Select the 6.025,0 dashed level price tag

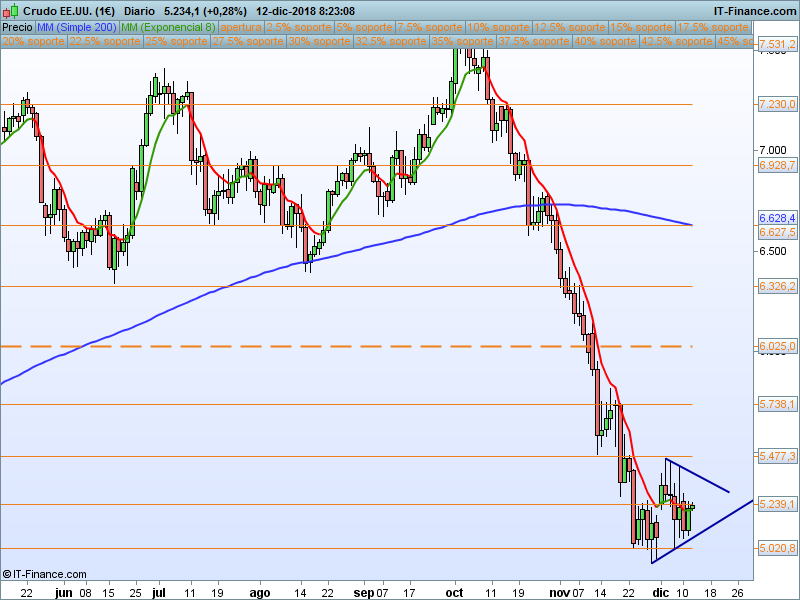[777, 346]
